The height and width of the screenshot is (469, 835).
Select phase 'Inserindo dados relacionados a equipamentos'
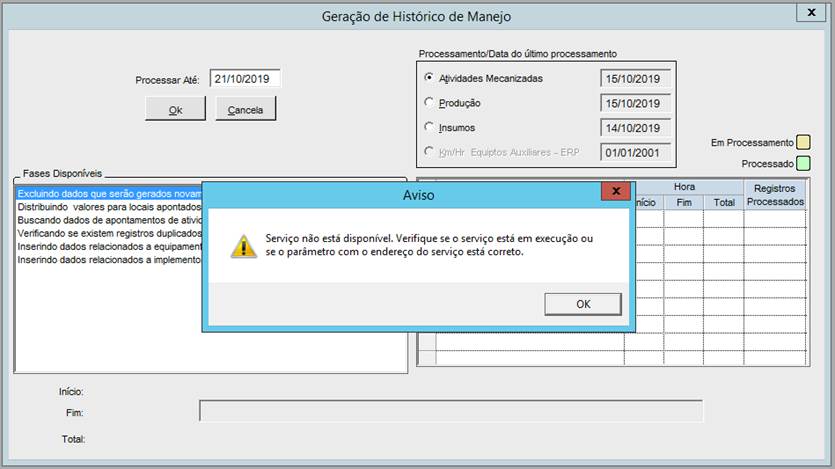[x=109, y=247]
